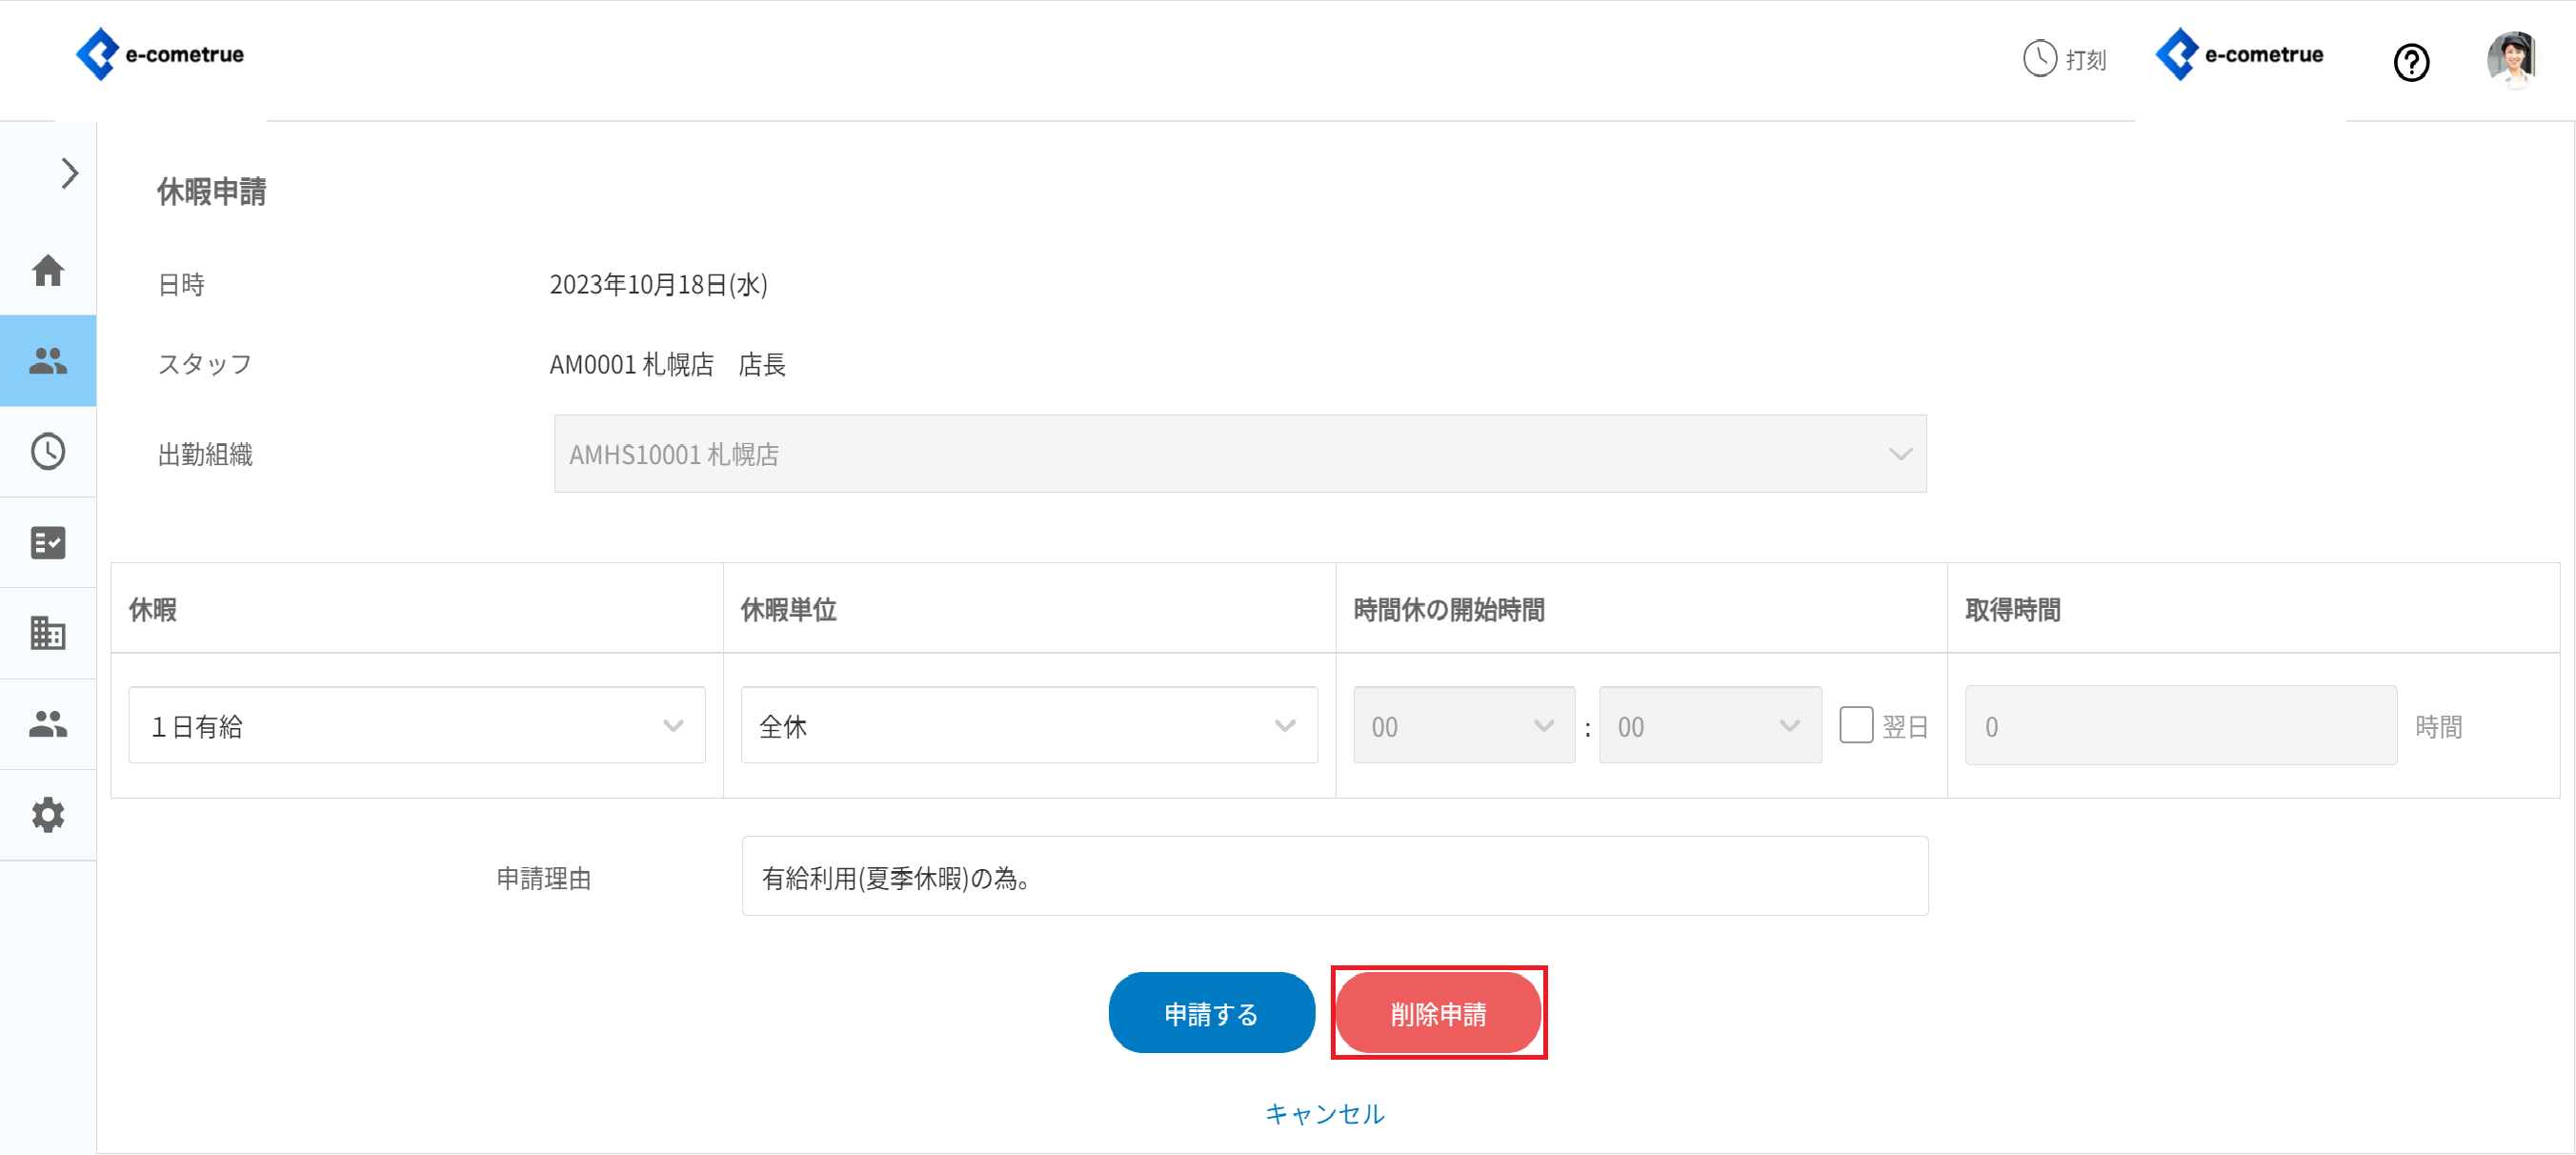Click the 申請理由 text field
Image resolution: width=2576 pixels, height=1155 pixels.
coord(1334,876)
